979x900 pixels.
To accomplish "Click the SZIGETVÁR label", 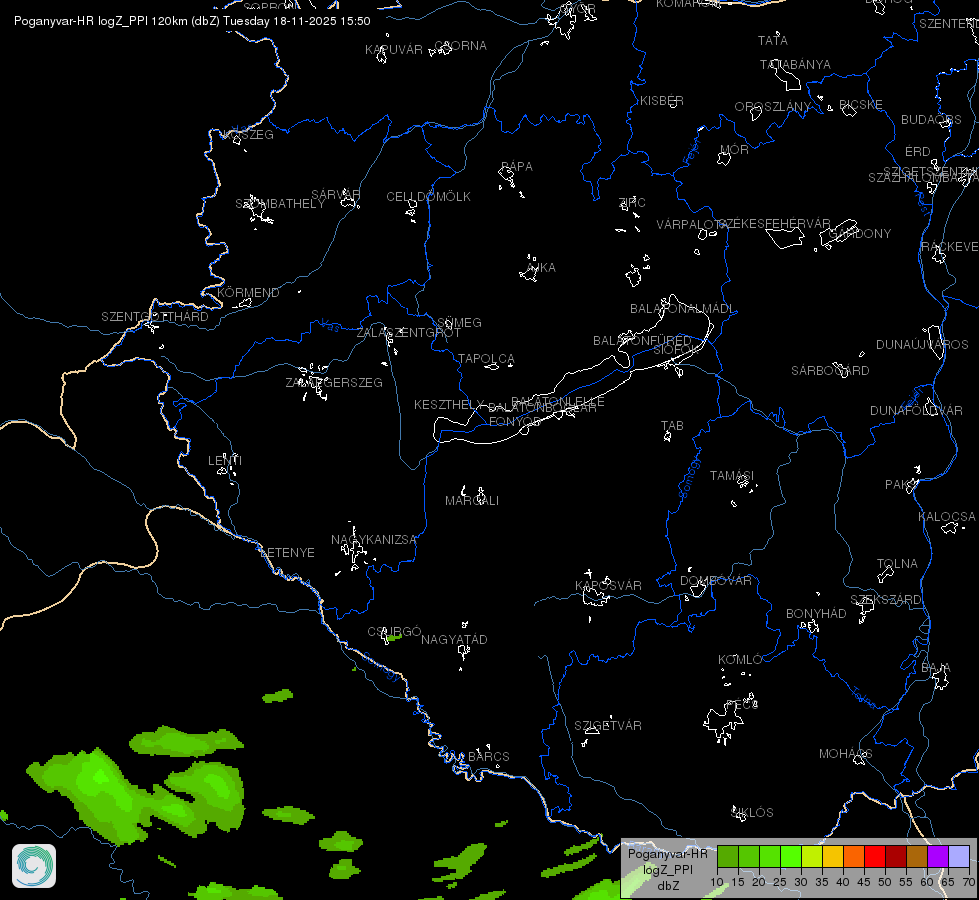I will click(x=608, y=726).
